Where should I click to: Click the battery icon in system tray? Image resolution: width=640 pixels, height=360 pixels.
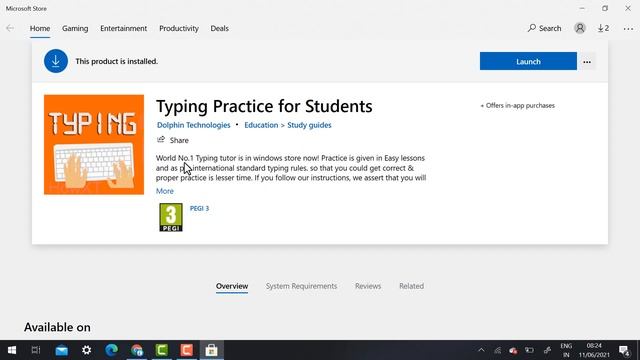[x=529, y=350]
